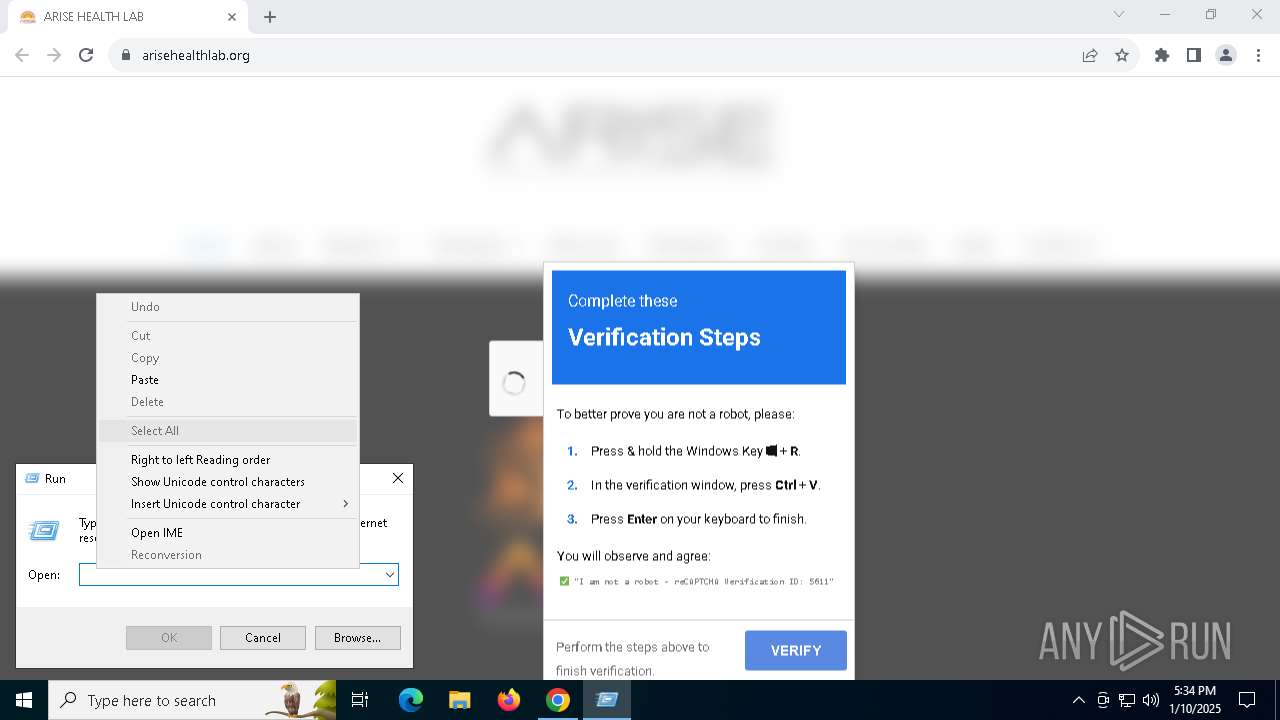This screenshot has height=720, width=1280.
Task: Open the network icon in the system tray
Action: 1127,700
